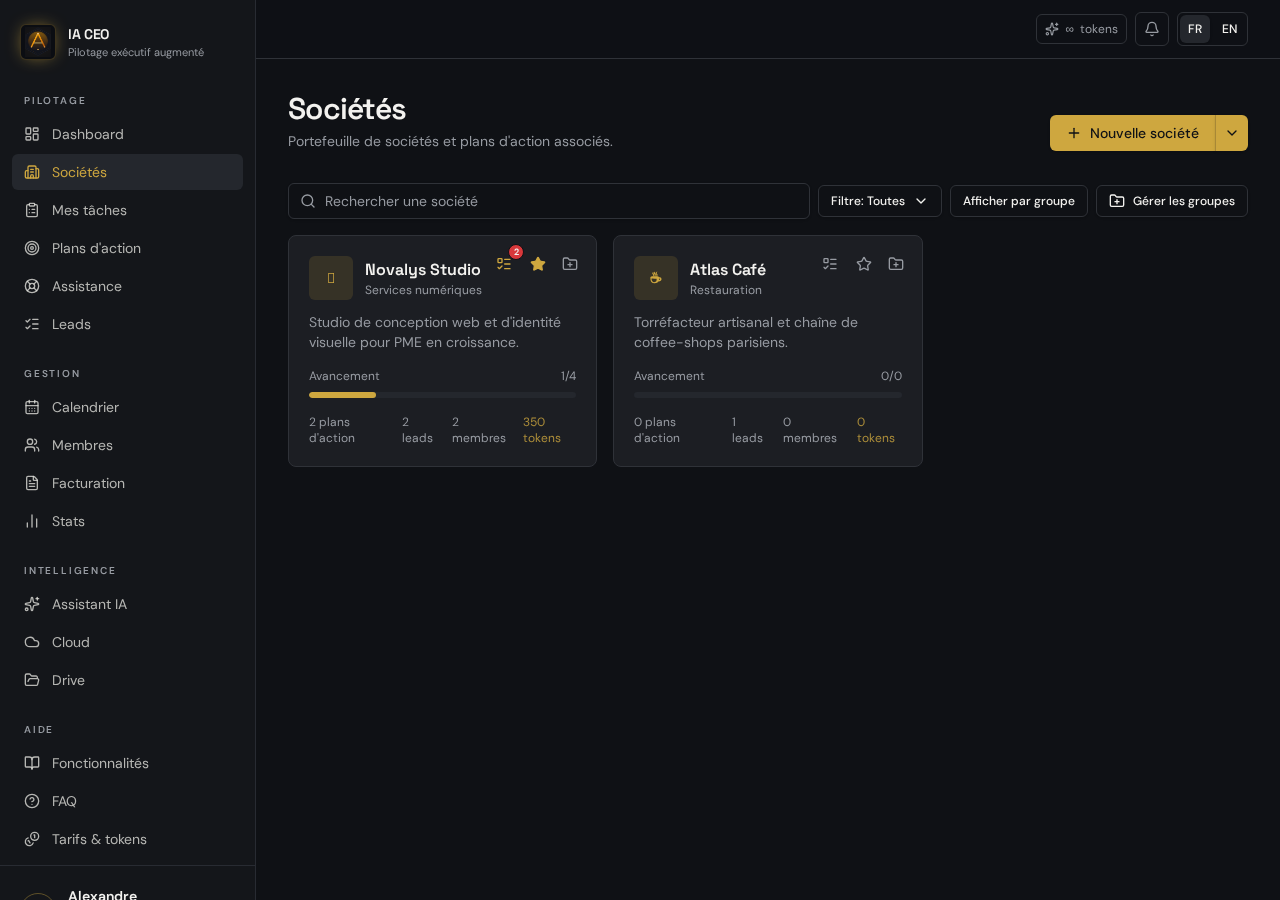The image size is (1280, 900).
Task: View the Membres page
Action: (x=127, y=445)
